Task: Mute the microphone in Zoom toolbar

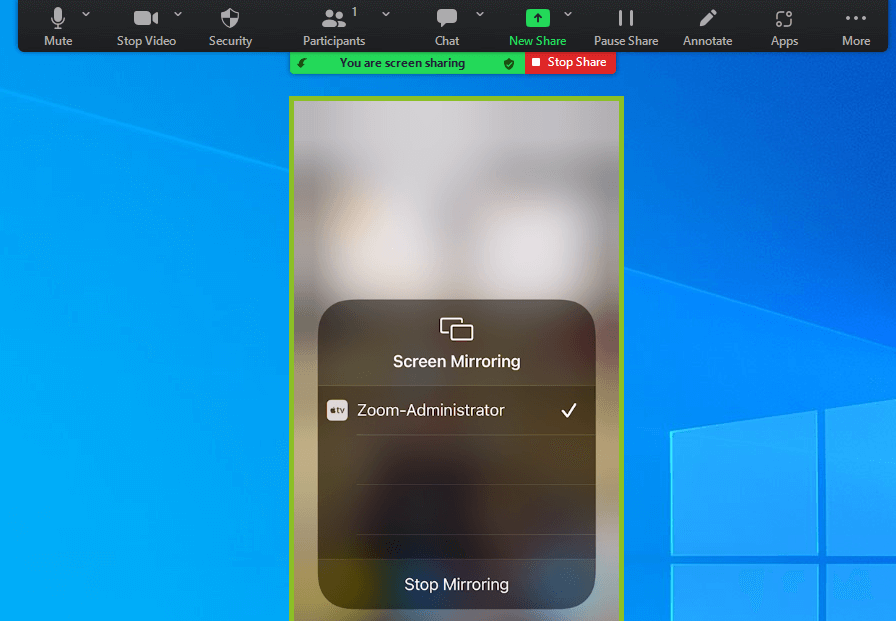Action: [x=58, y=26]
